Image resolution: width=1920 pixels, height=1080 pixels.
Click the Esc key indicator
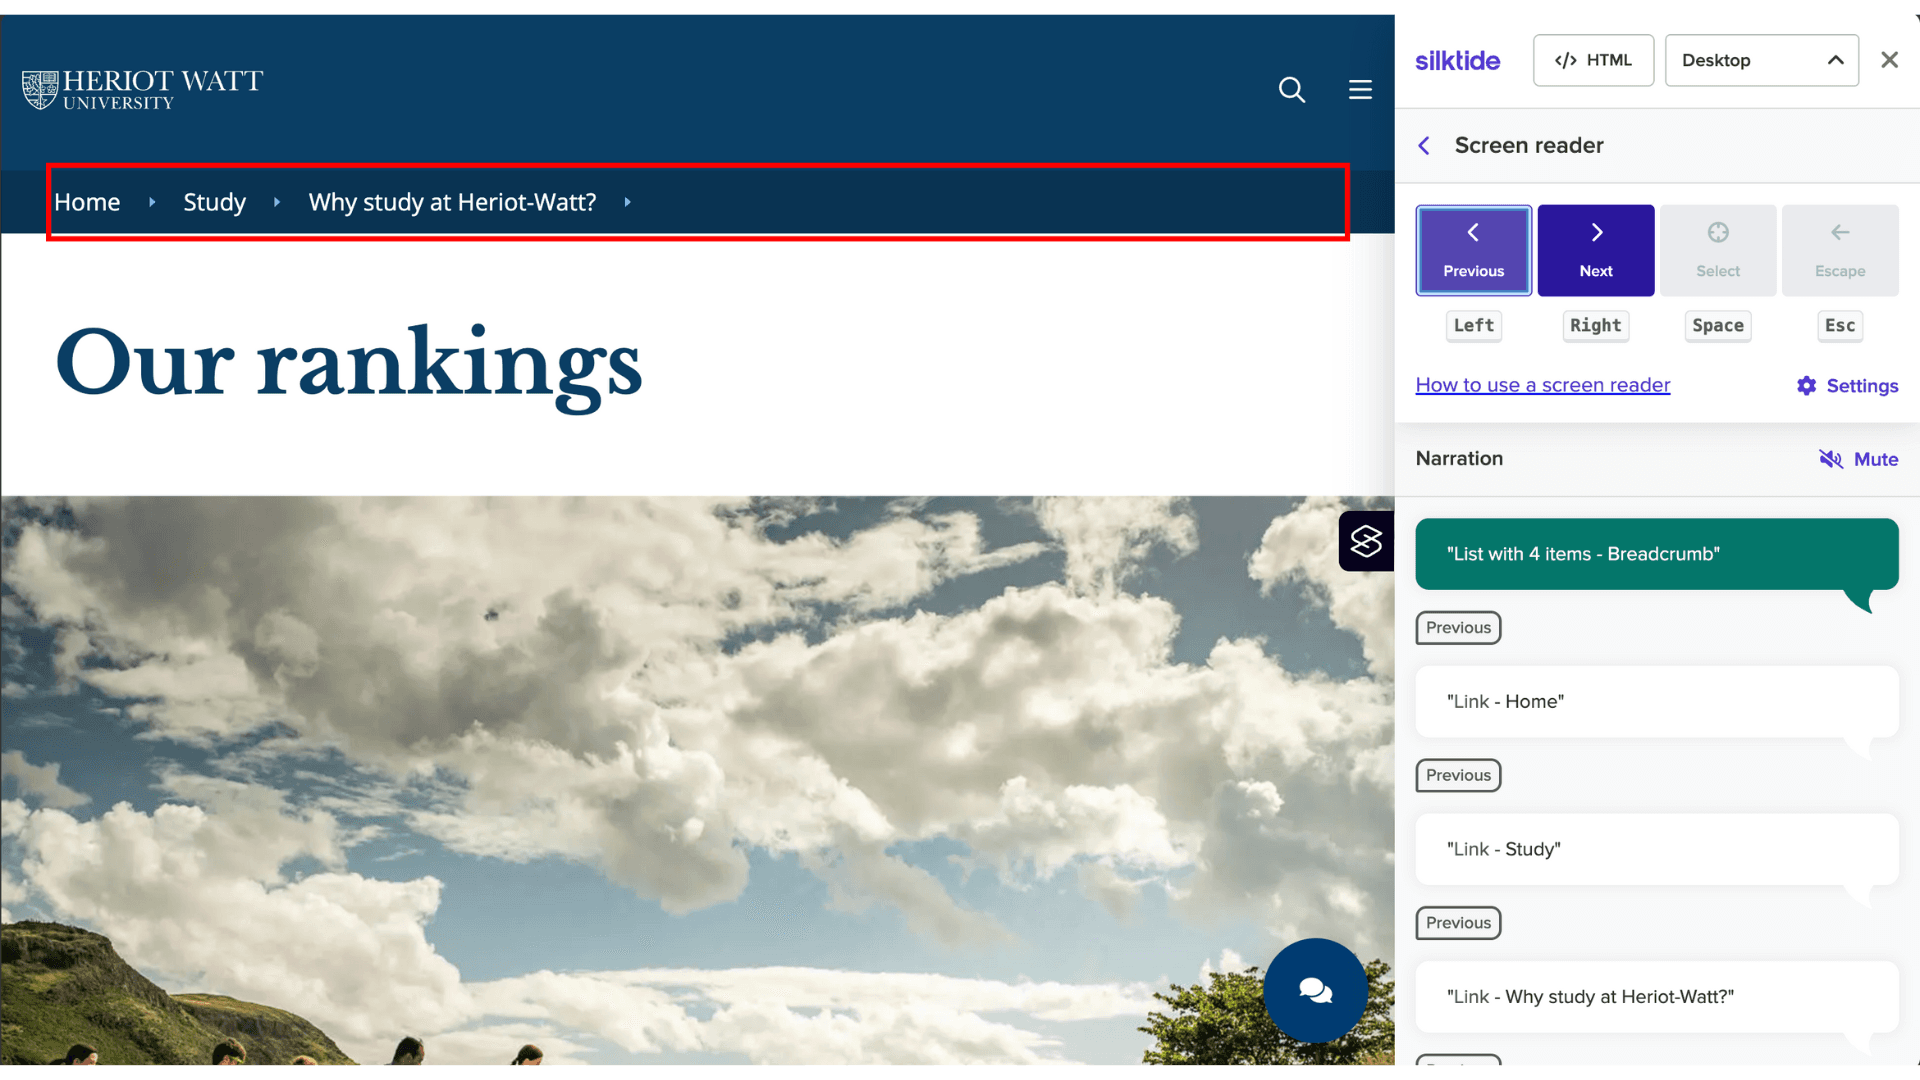tap(1840, 326)
